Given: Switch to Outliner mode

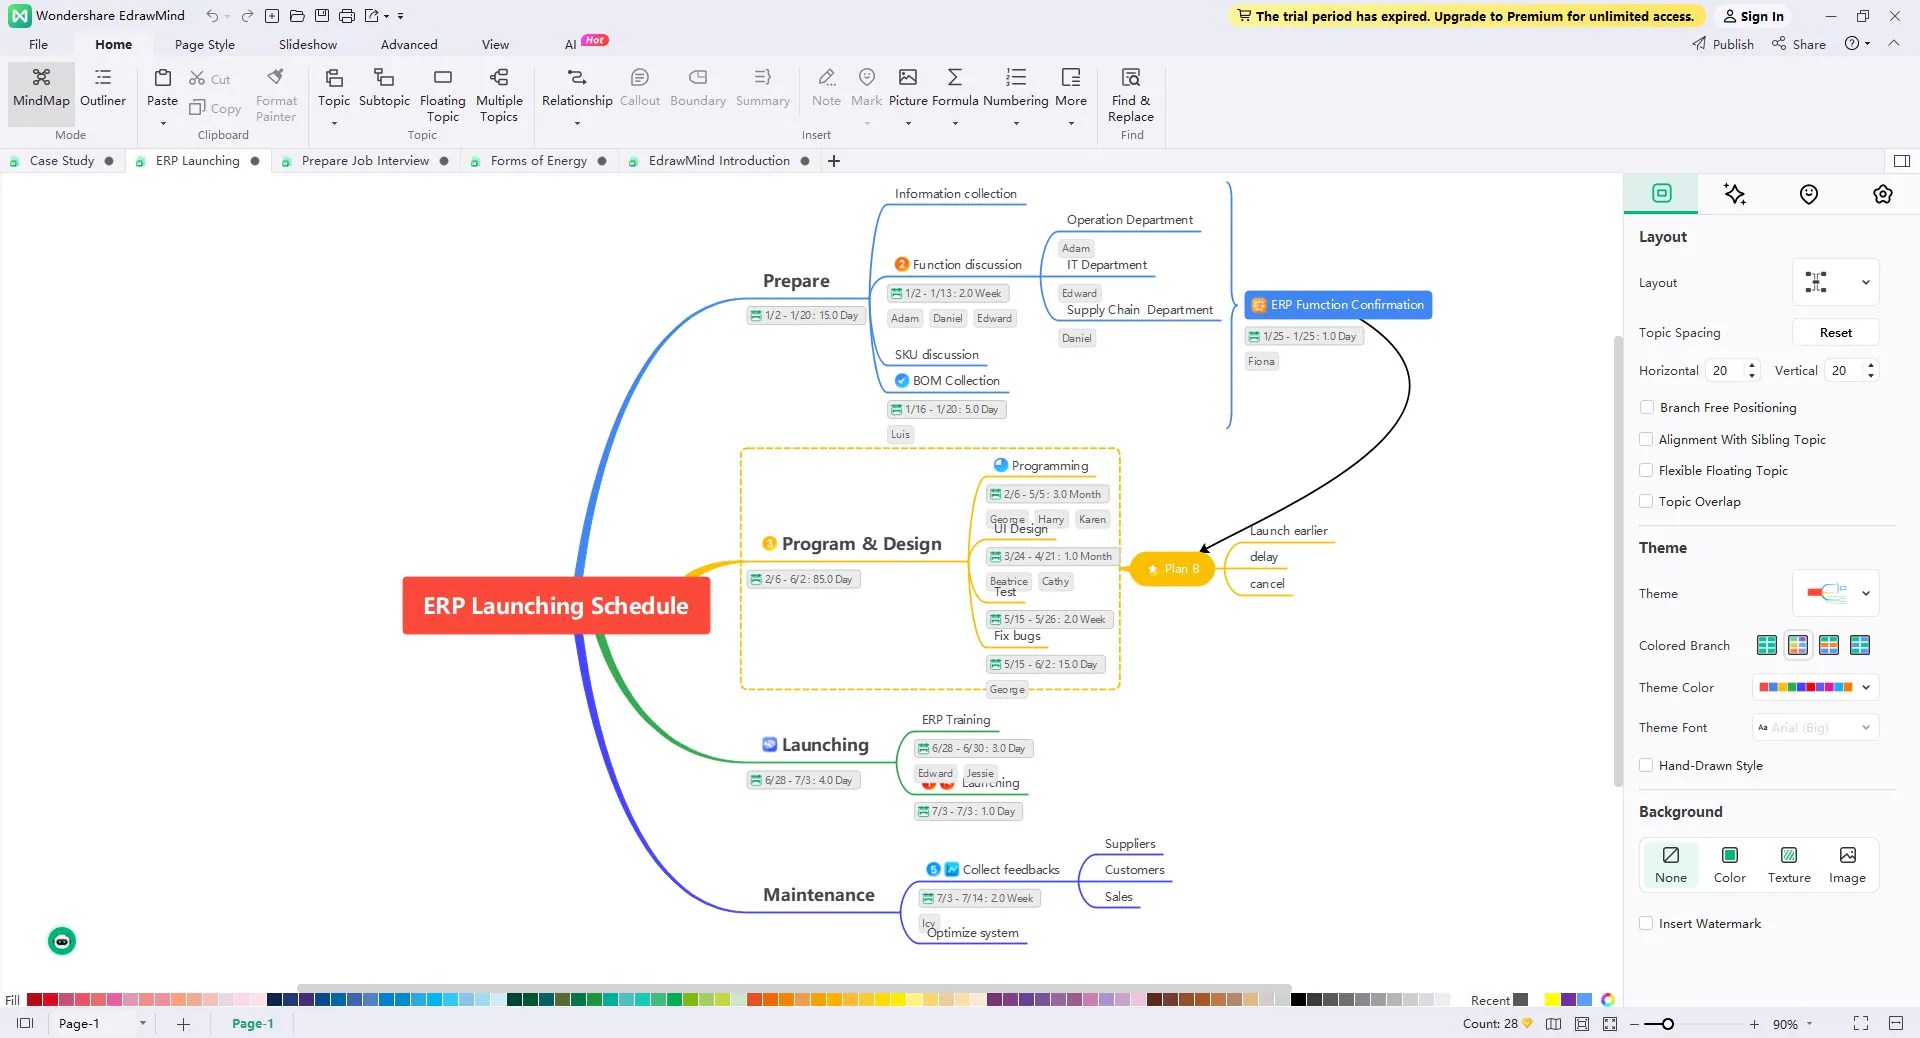Looking at the screenshot, I should click(x=103, y=88).
